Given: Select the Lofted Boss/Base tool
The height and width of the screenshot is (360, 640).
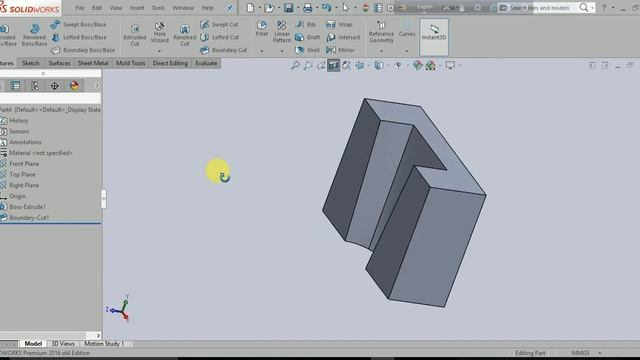Looking at the screenshot, I should (x=79, y=37).
